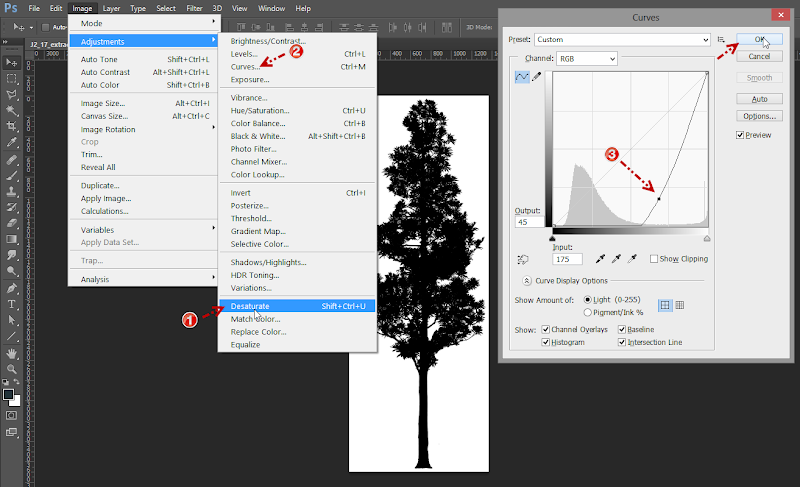The image size is (800, 487).
Task: Toggle the Intersection Line checkbox
Action: [x=622, y=342]
